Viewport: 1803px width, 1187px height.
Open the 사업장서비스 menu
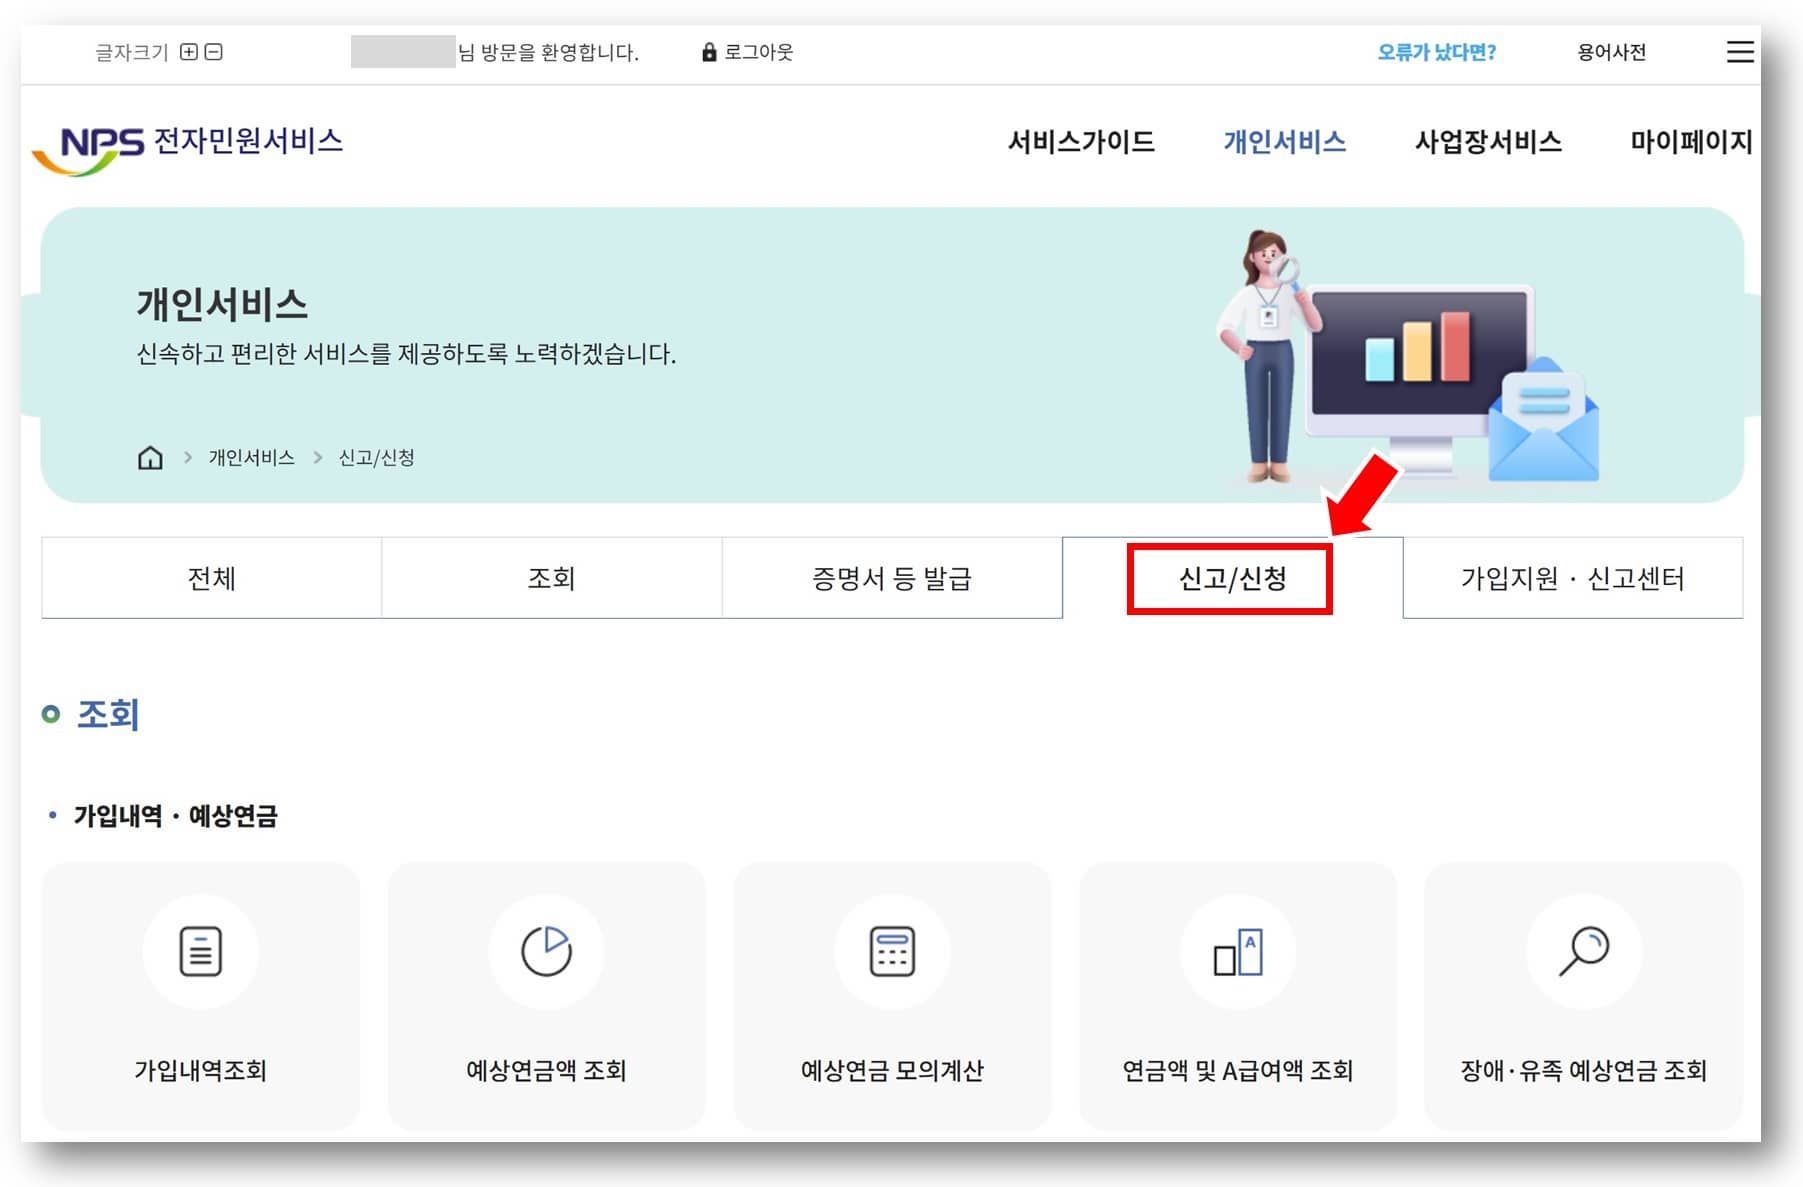[x=1489, y=142]
